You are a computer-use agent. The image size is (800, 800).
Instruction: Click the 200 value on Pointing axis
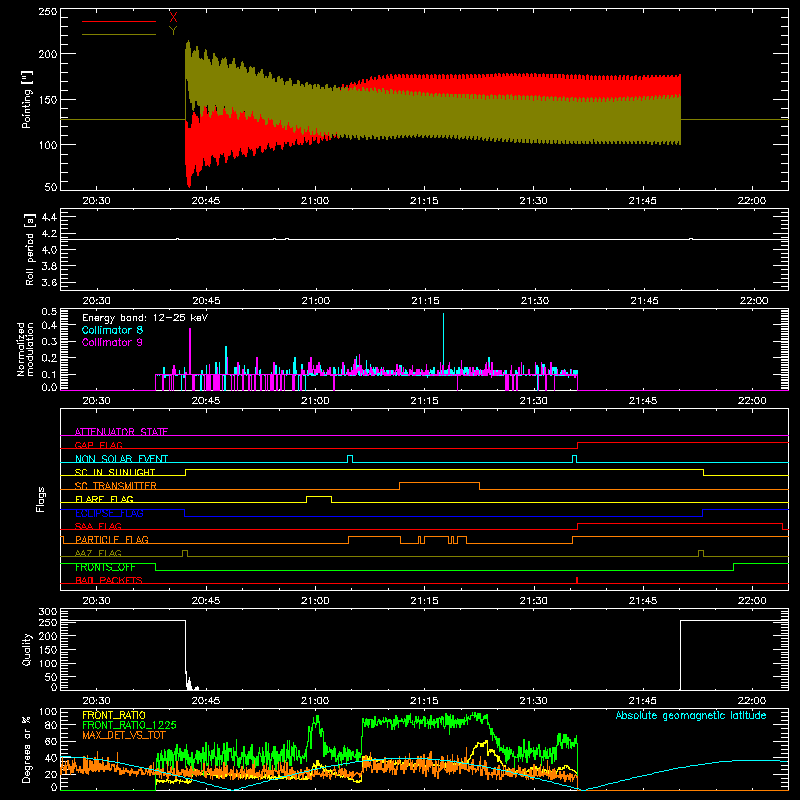coord(47,54)
